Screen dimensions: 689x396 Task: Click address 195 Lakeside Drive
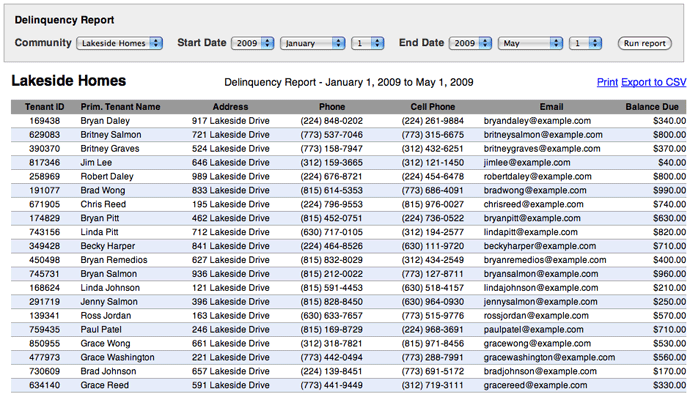click(x=231, y=204)
